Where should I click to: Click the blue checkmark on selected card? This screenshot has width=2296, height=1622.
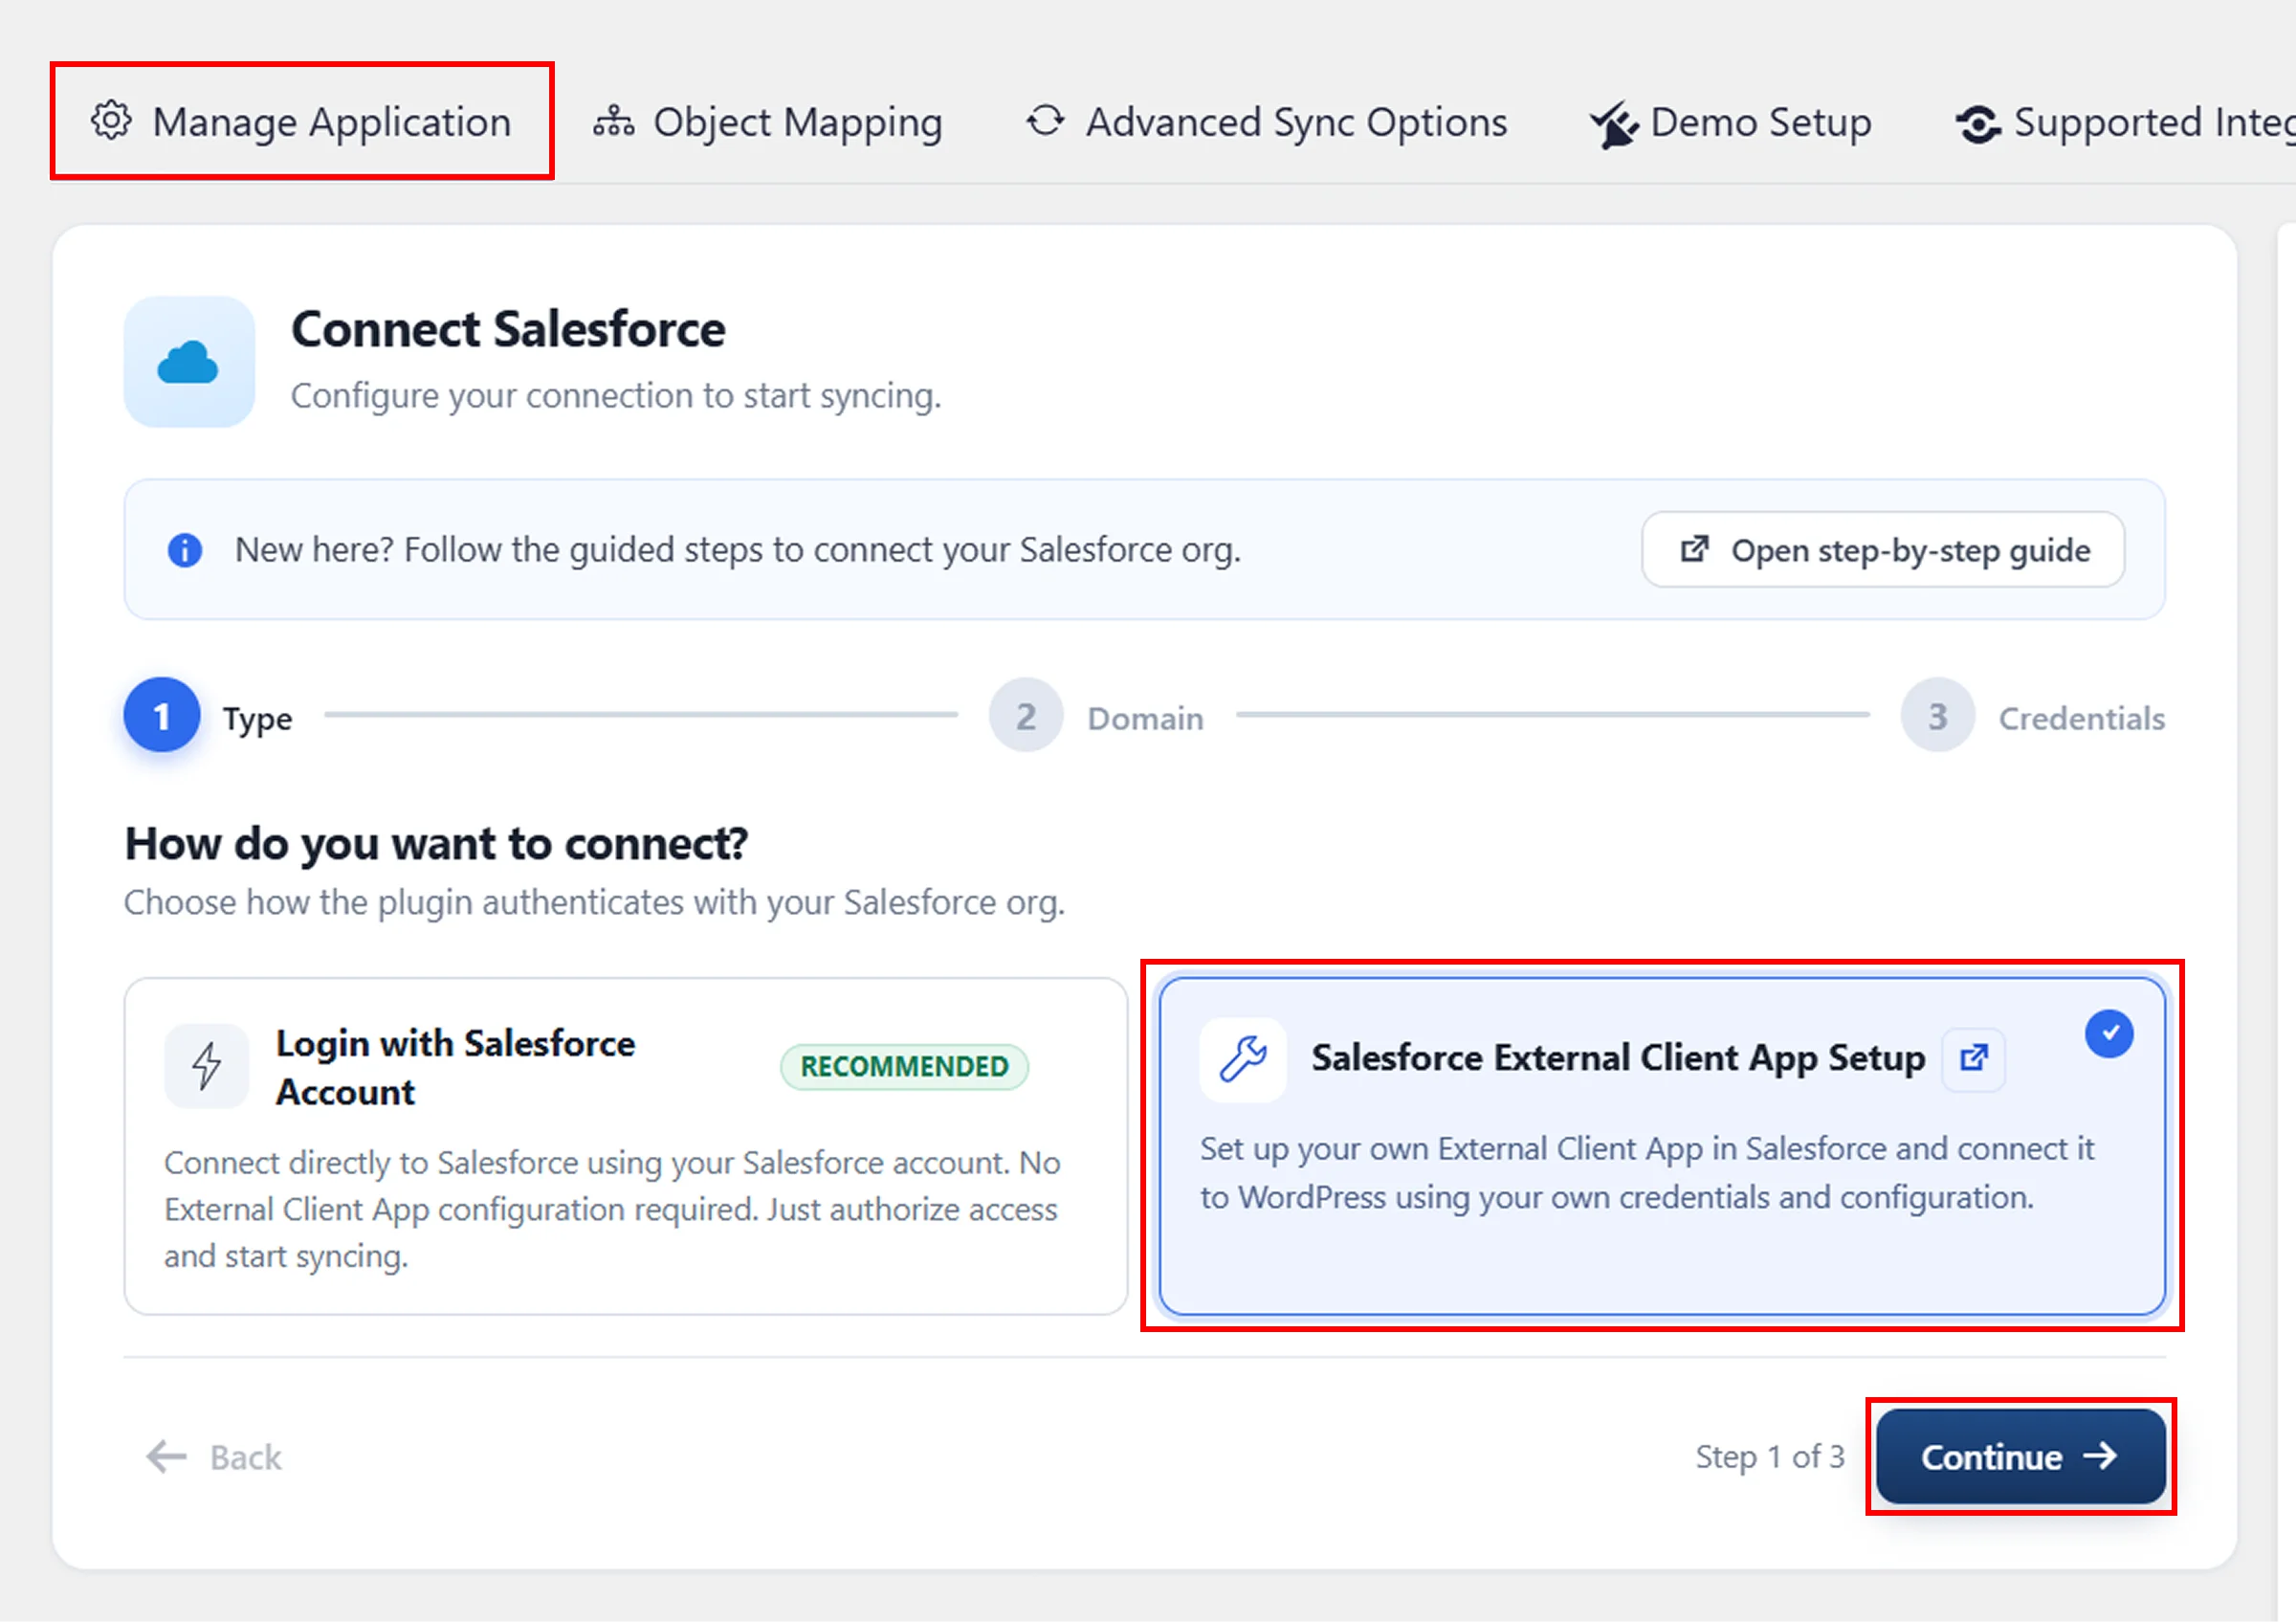pos(2109,1034)
